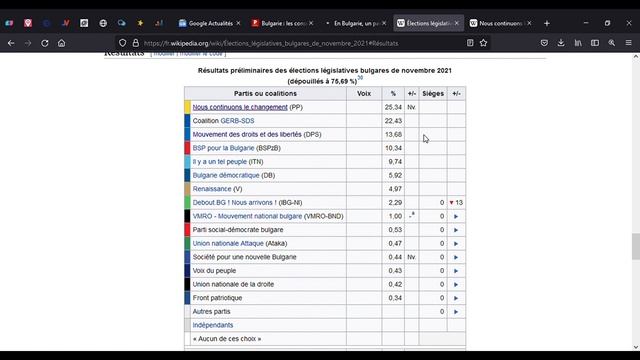Viewport: 640px width, 360px height.
Task: Open the hamburger application menu
Action: (629, 43)
